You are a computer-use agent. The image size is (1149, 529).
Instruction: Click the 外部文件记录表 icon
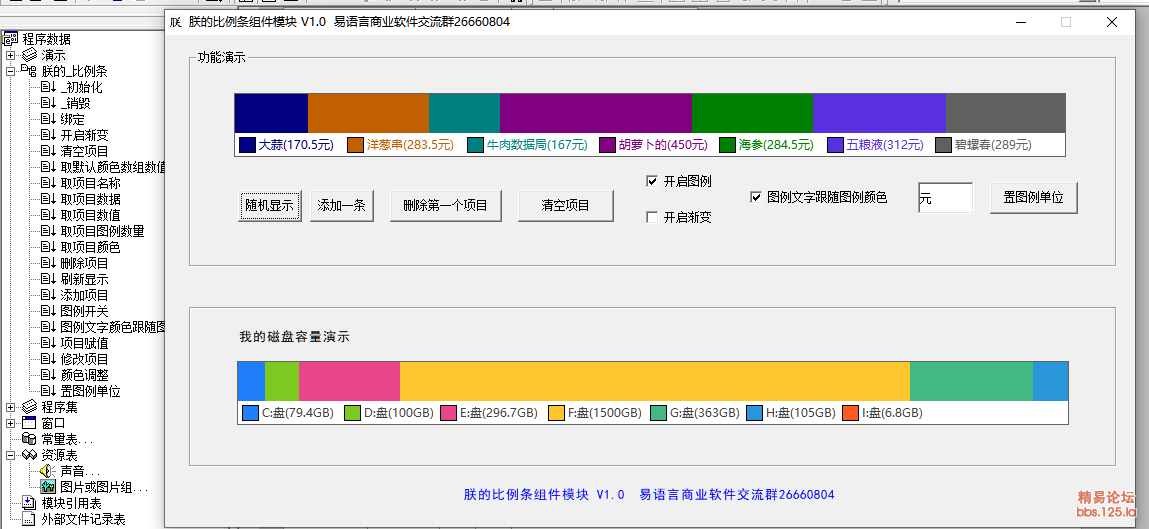(x=29, y=519)
